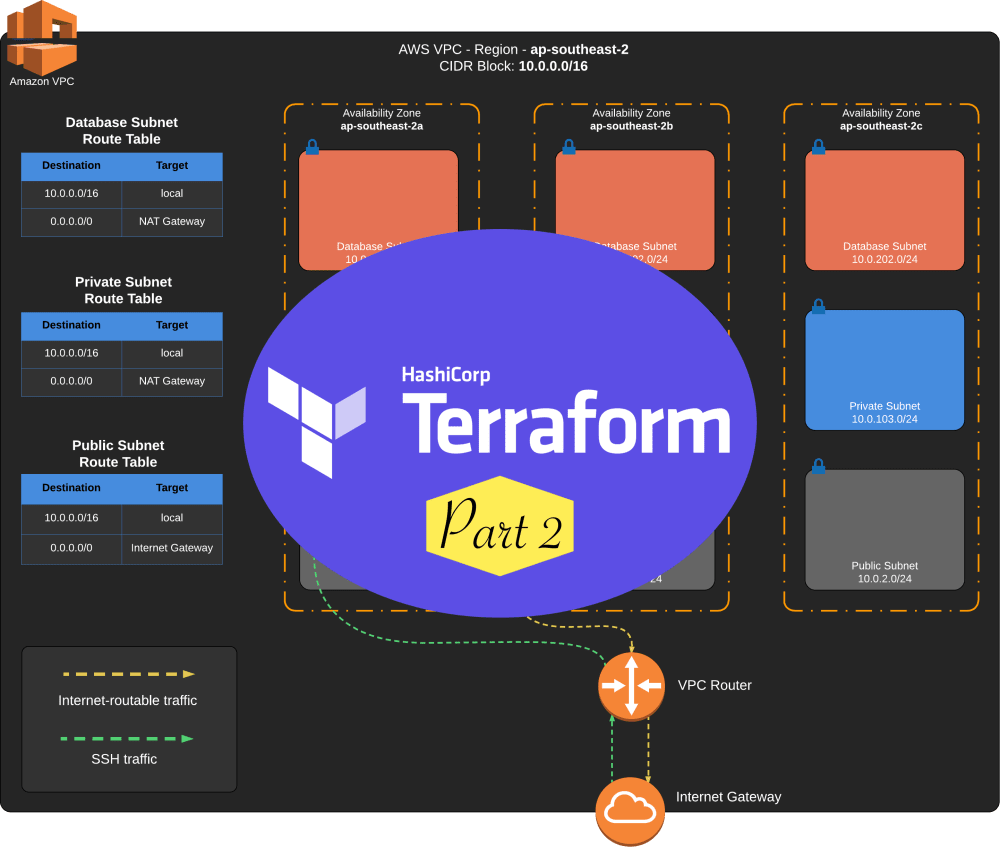1000x847 pixels.
Task: Click 'CIDR Block: 10.0.0.0/16' text
Action: [513, 66]
